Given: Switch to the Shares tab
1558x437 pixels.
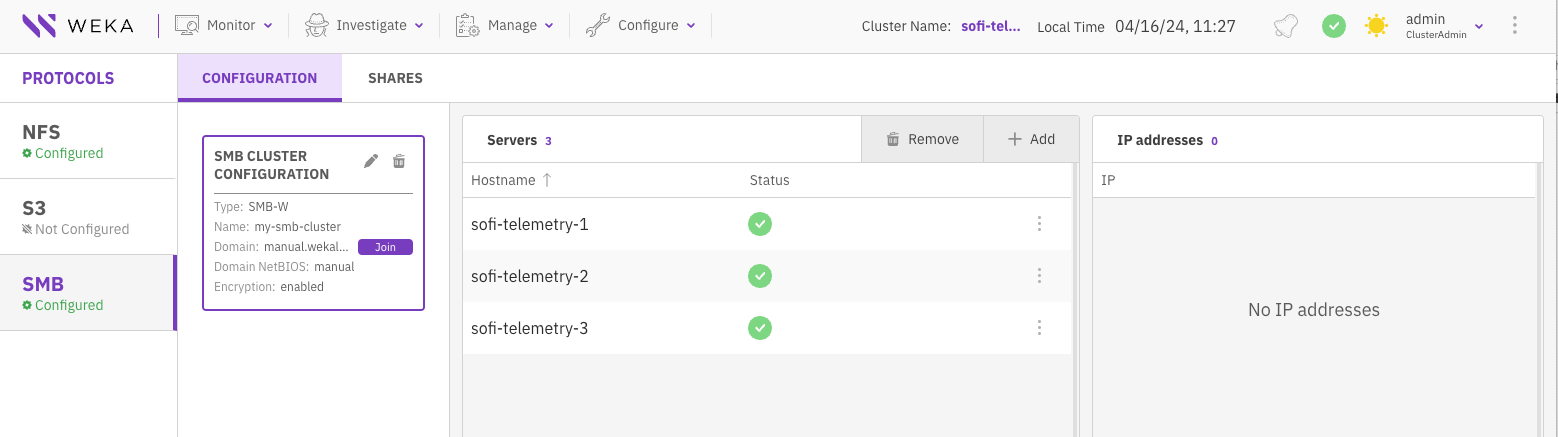Looking at the screenshot, I should [x=395, y=78].
